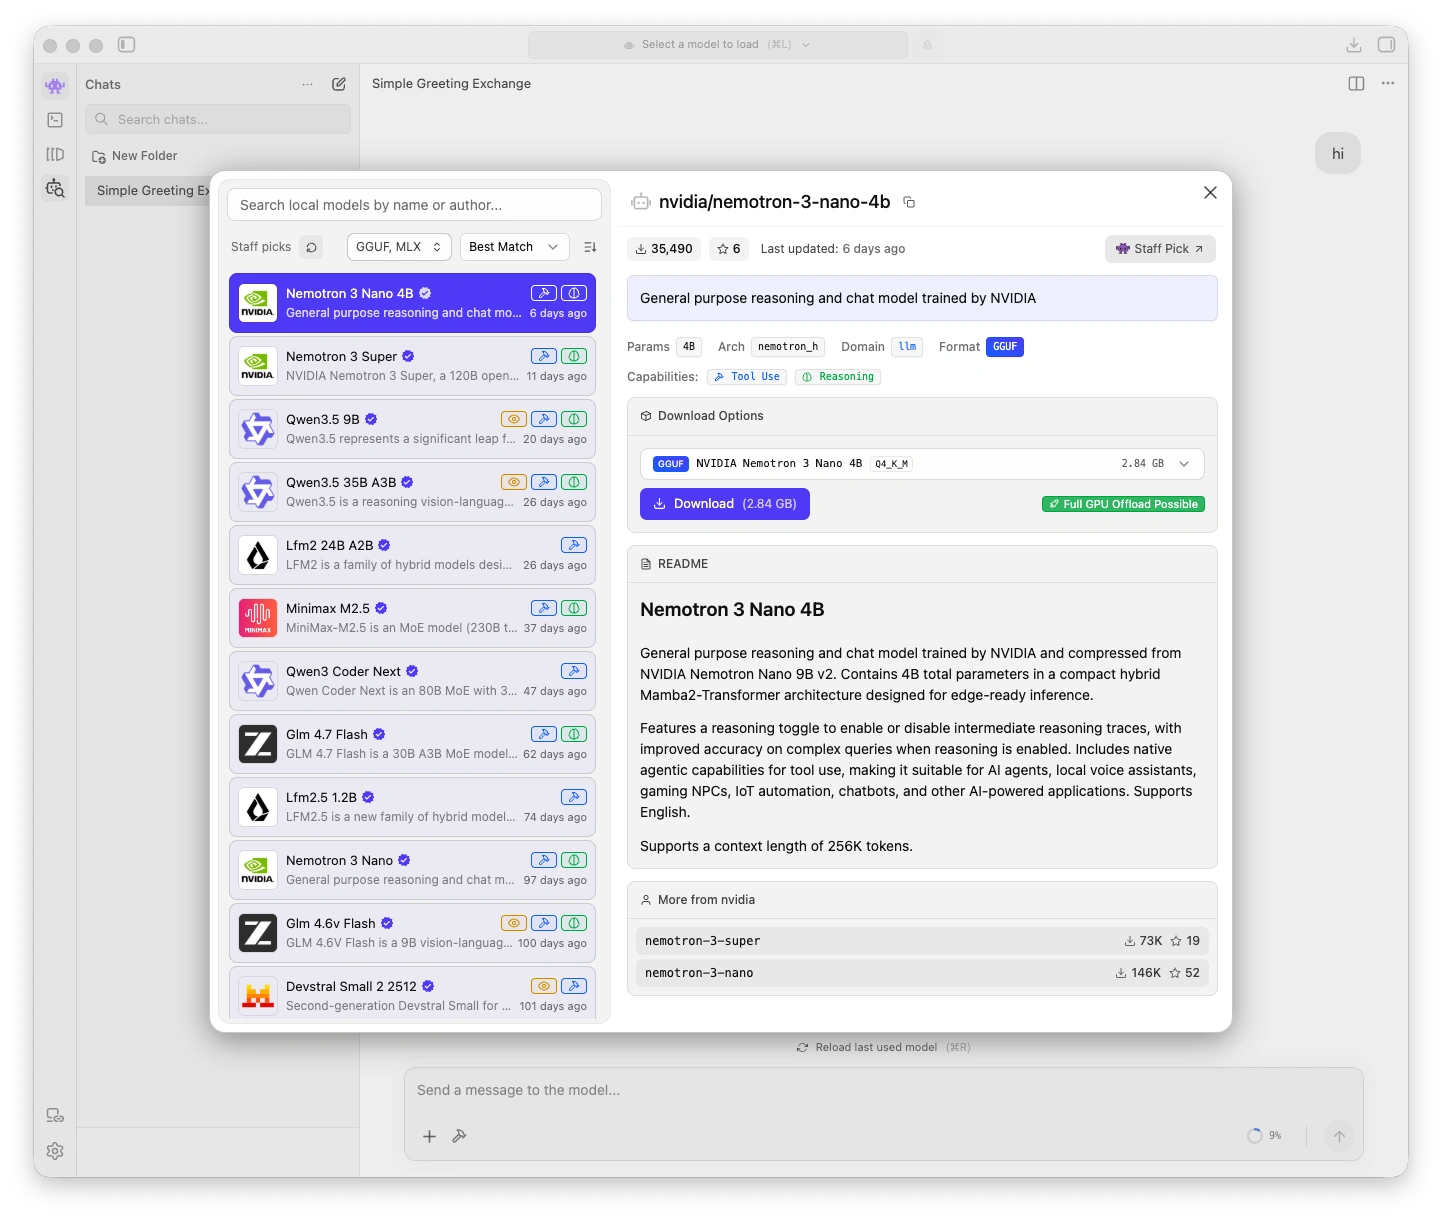
Task: Toggle the left sidebar panel
Action: (126, 45)
